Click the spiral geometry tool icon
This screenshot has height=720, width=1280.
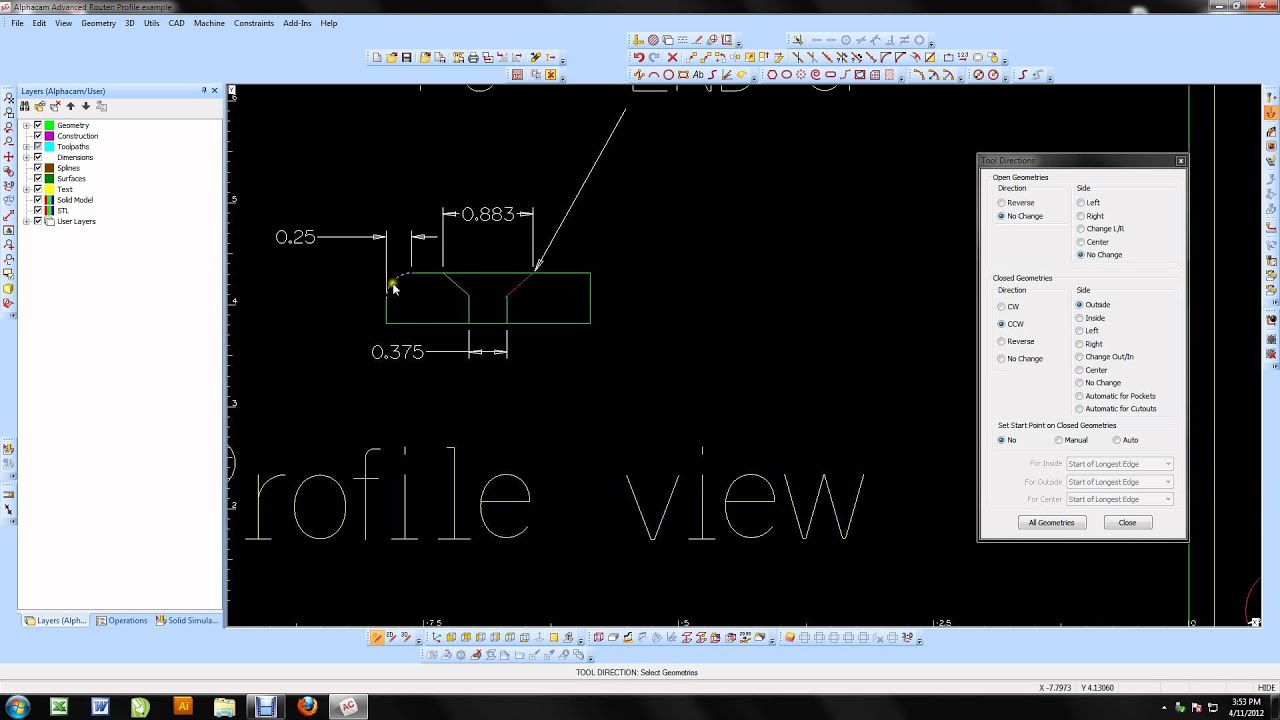point(816,75)
